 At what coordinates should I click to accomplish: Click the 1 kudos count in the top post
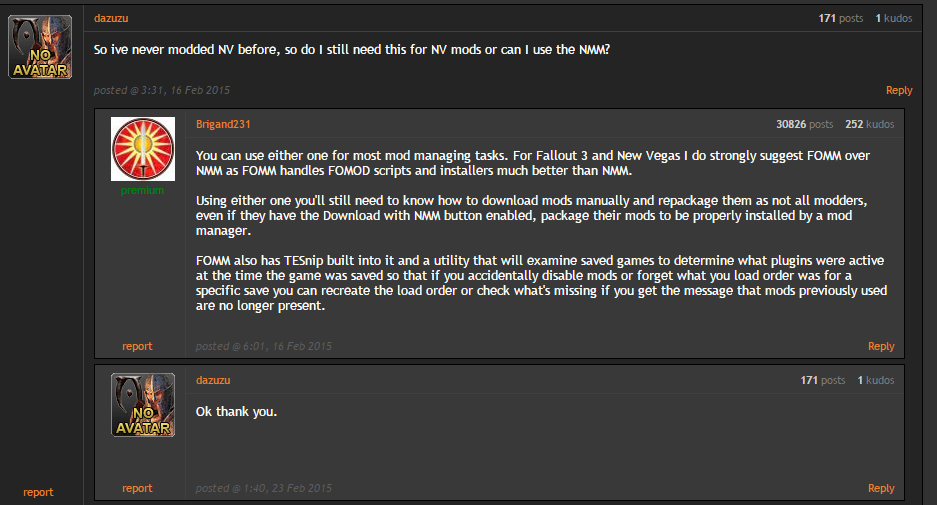(x=892, y=18)
